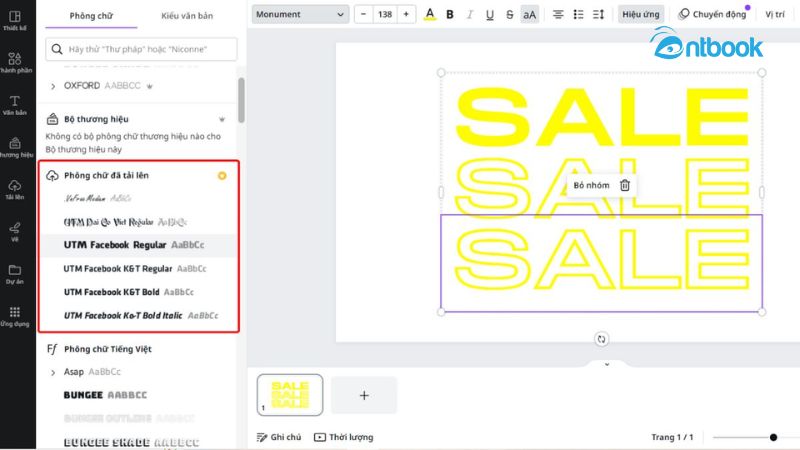Click the Bộ thương hiệu brand kit icon

[x=52, y=119]
